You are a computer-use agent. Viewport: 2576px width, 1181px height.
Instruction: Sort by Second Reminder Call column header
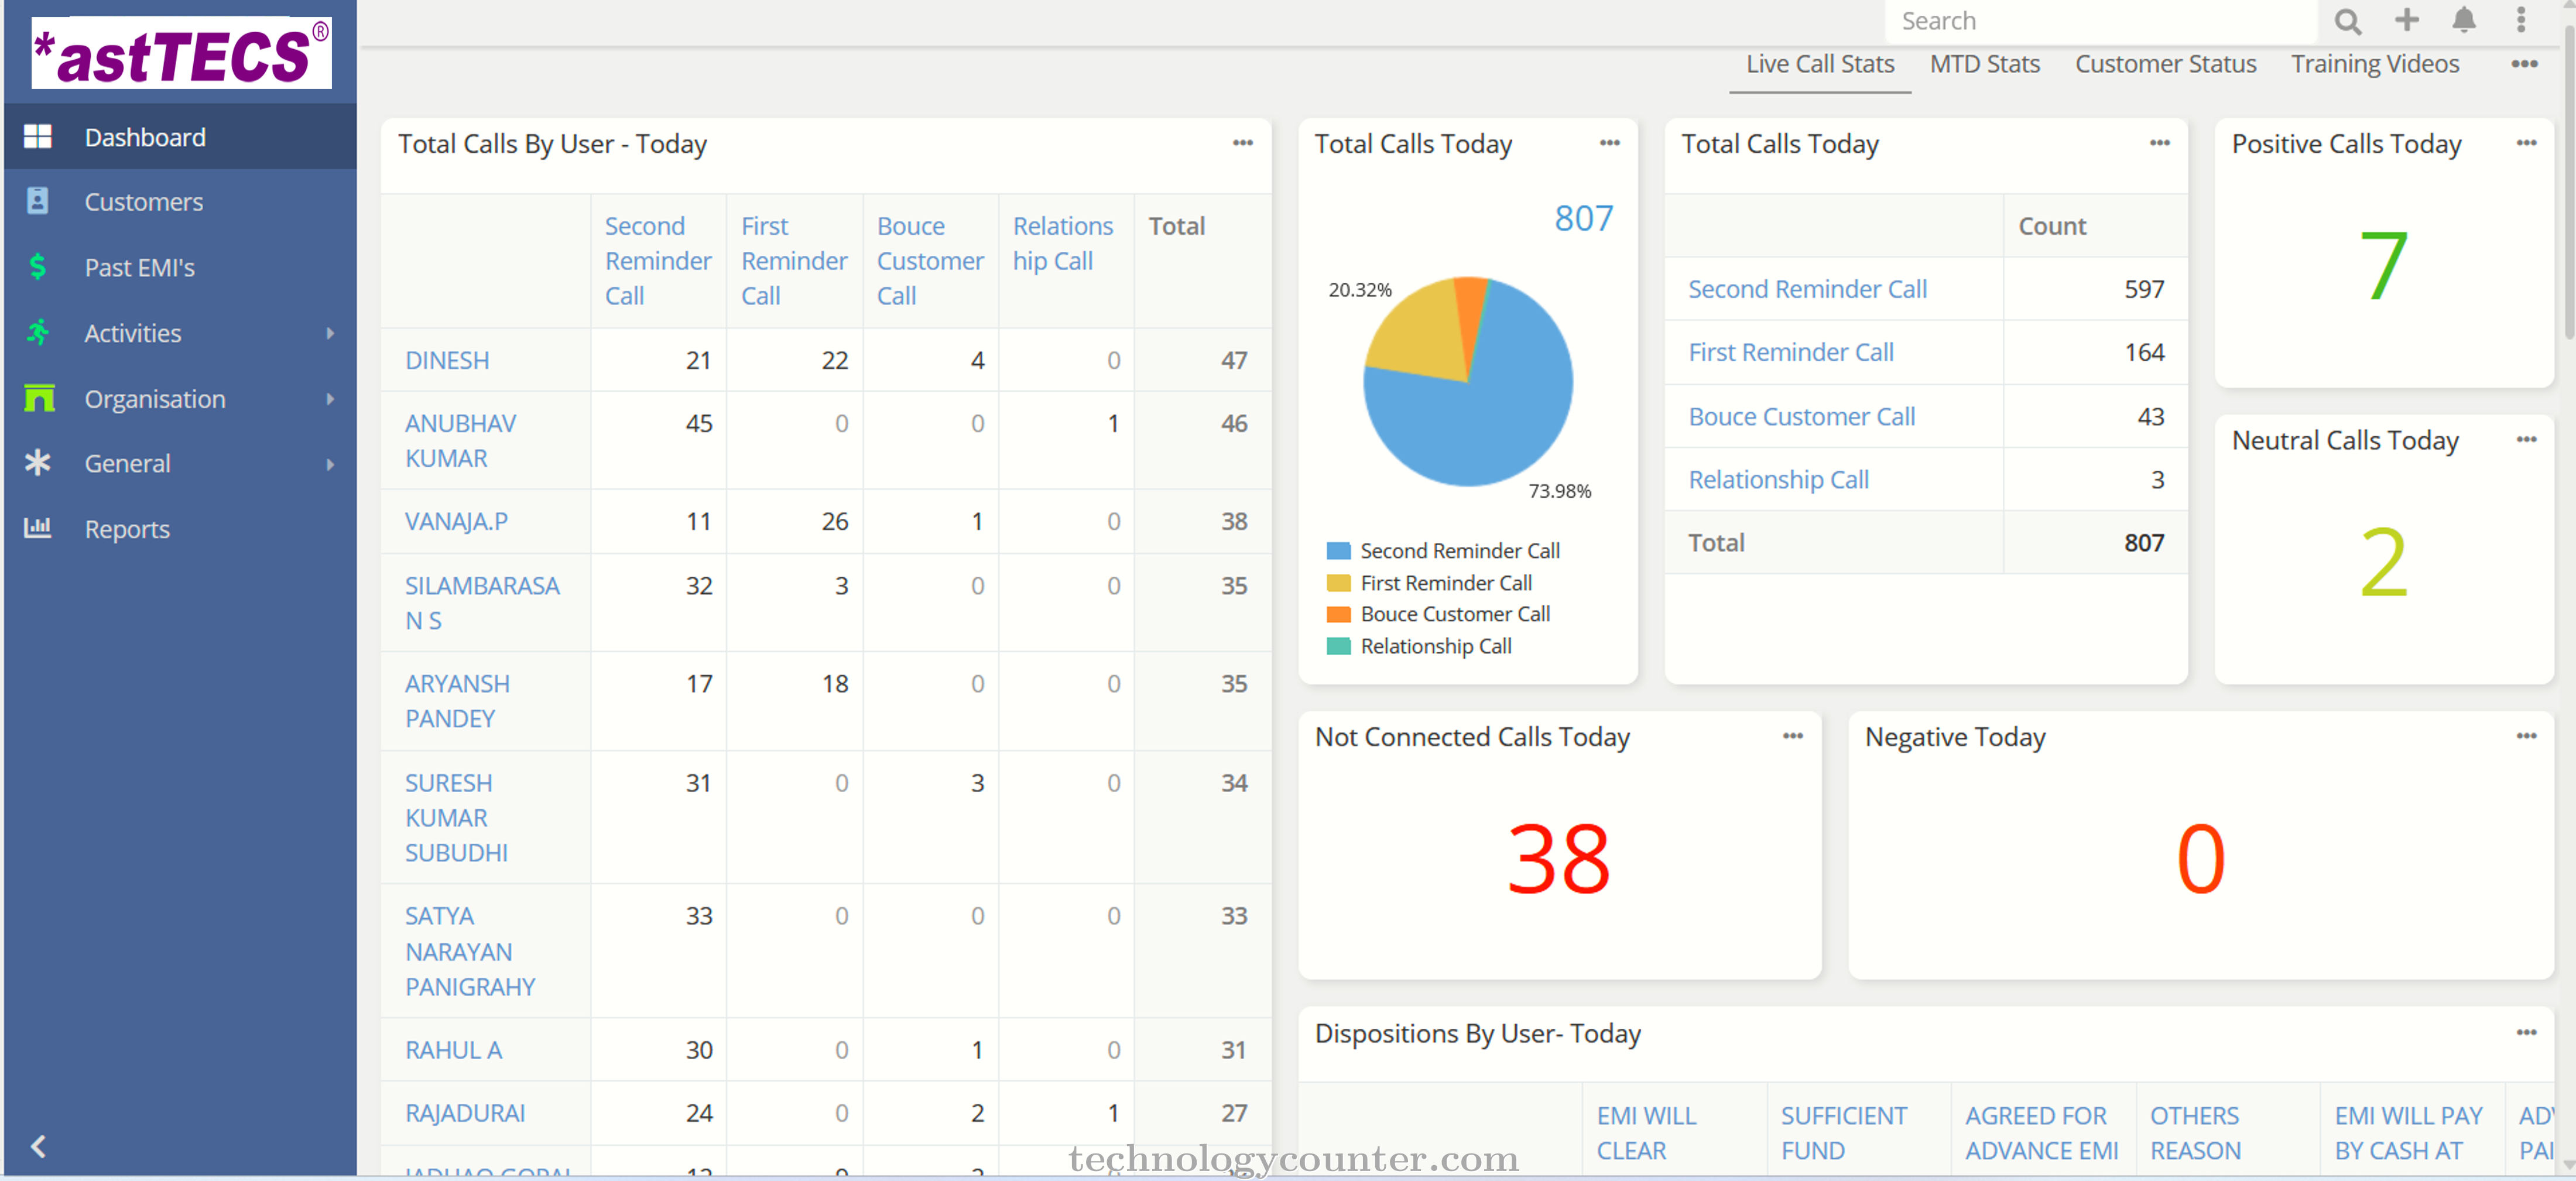point(657,260)
